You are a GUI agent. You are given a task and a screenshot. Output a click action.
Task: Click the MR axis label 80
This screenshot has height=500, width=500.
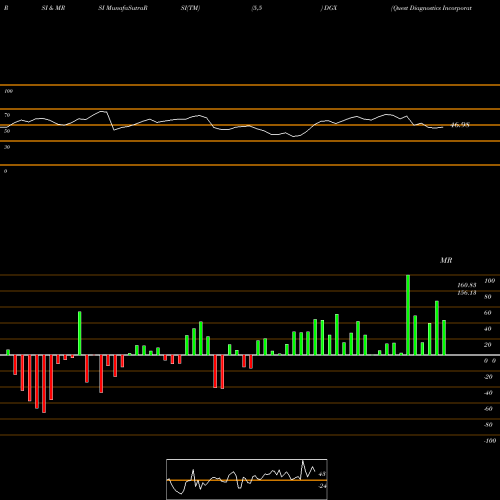click(x=488, y=297)
